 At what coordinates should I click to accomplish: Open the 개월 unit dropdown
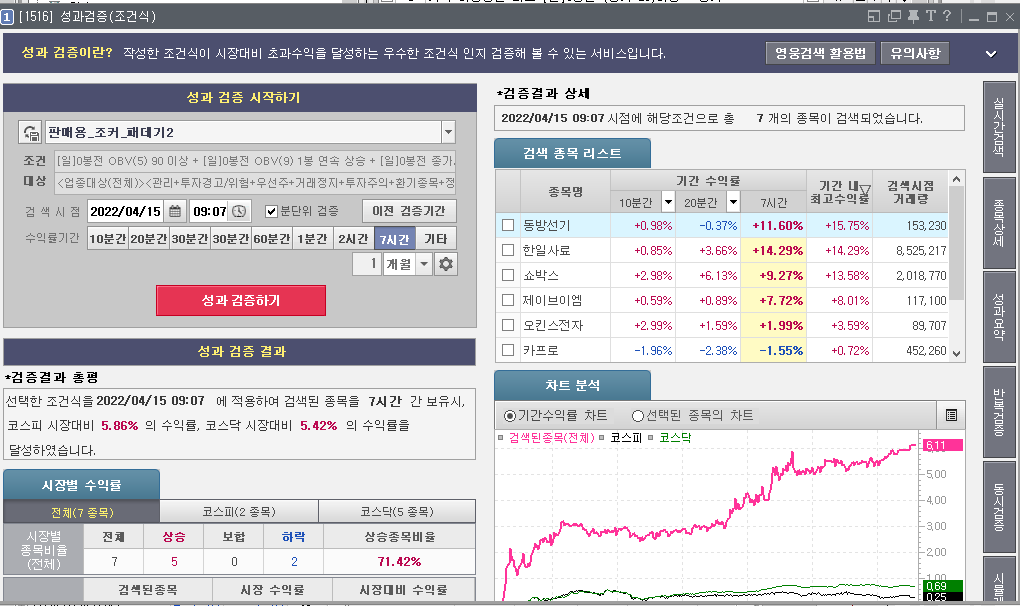(424, 264)
